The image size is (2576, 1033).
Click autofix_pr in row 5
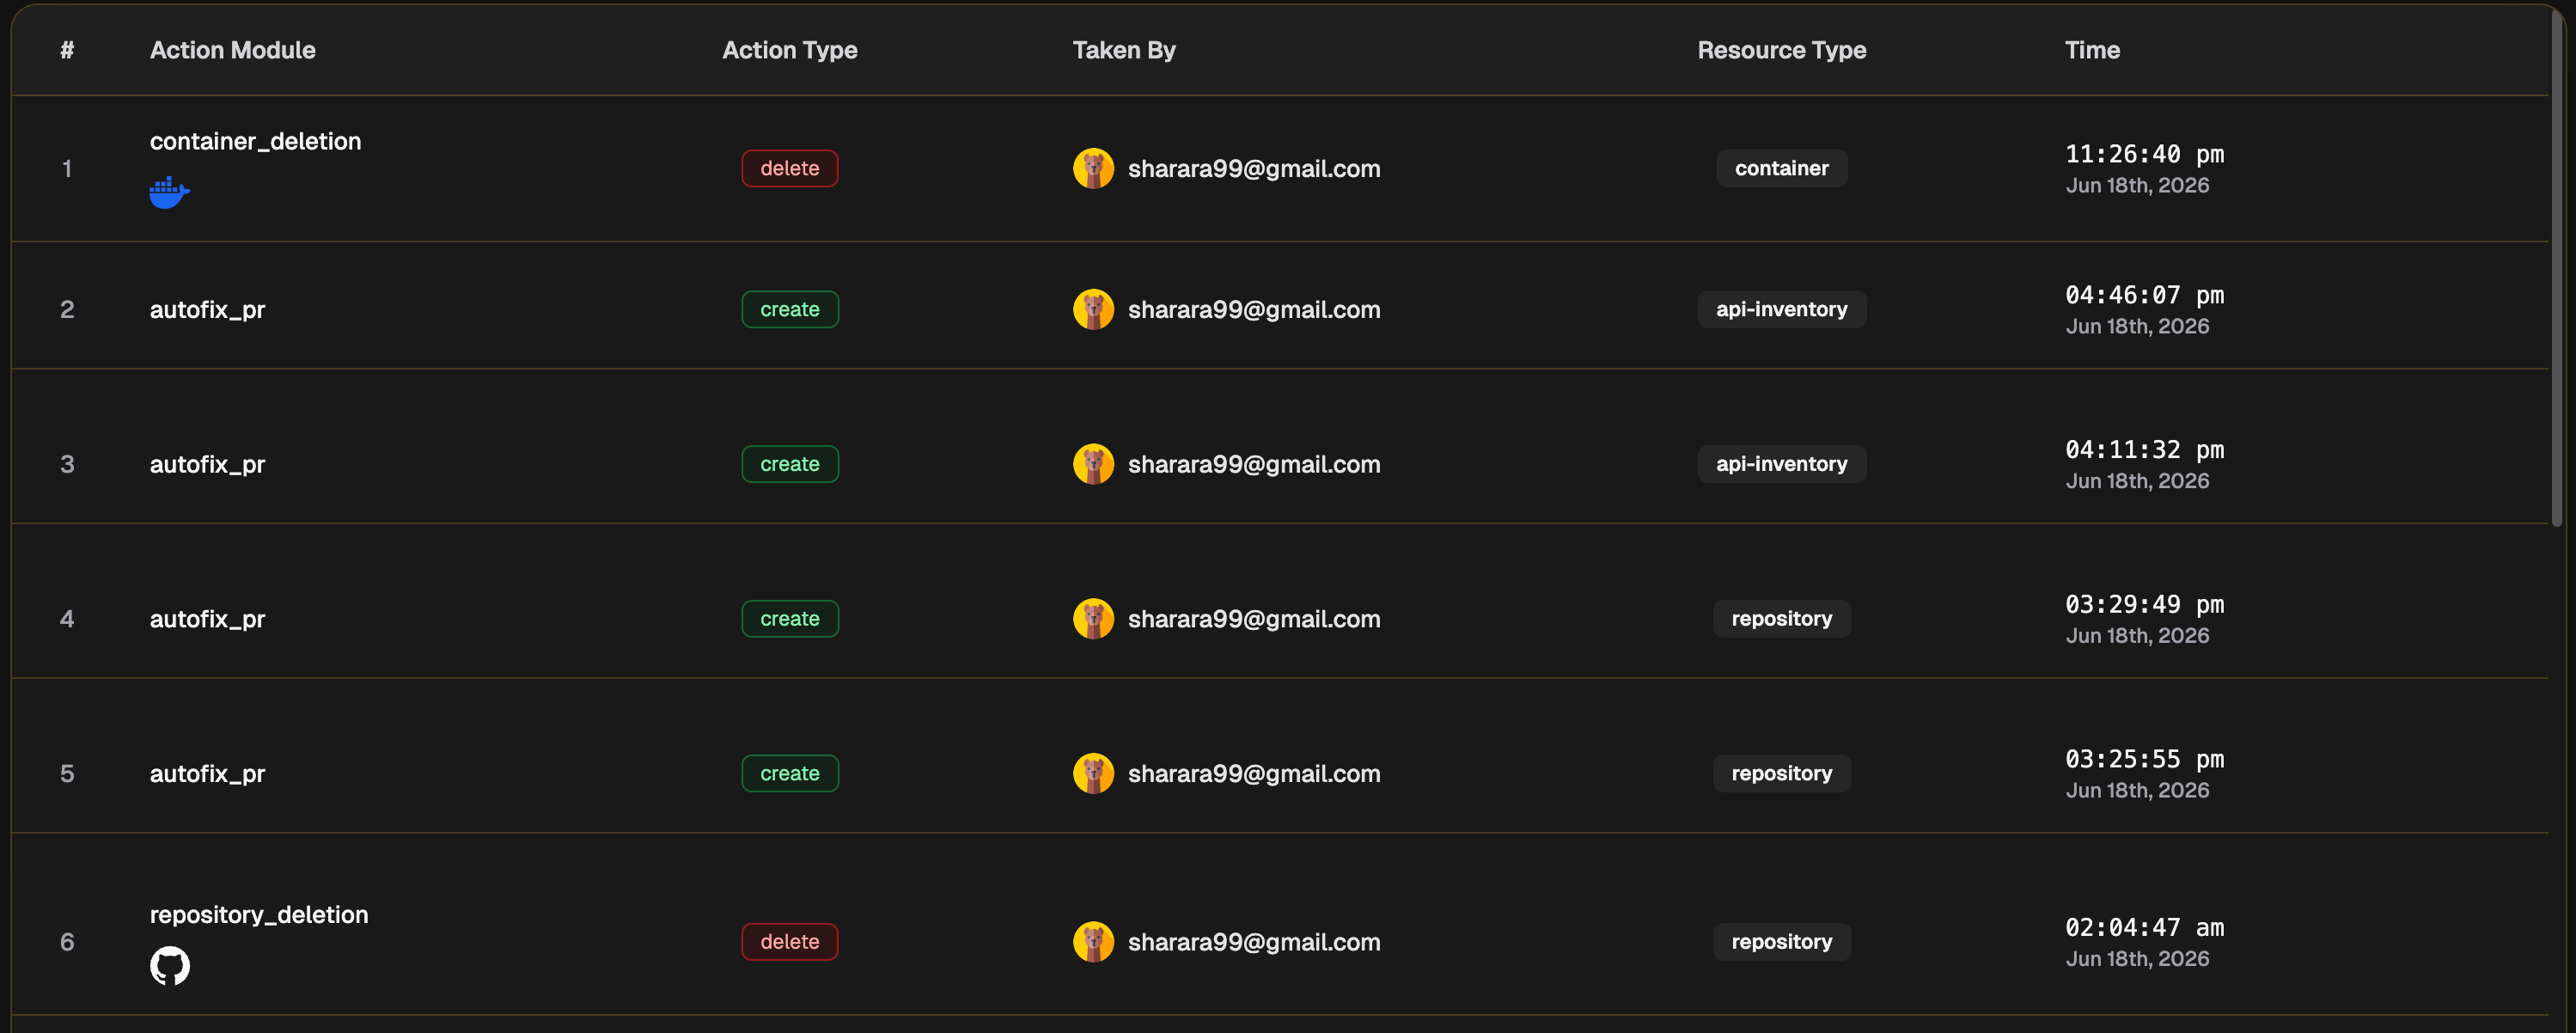point(207,774)
